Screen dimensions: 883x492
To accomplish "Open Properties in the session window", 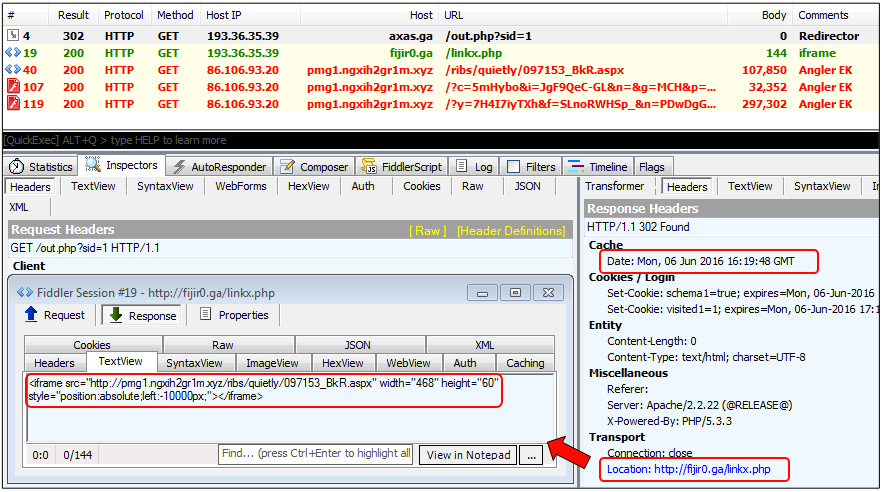I will click(x=234, y=315).
